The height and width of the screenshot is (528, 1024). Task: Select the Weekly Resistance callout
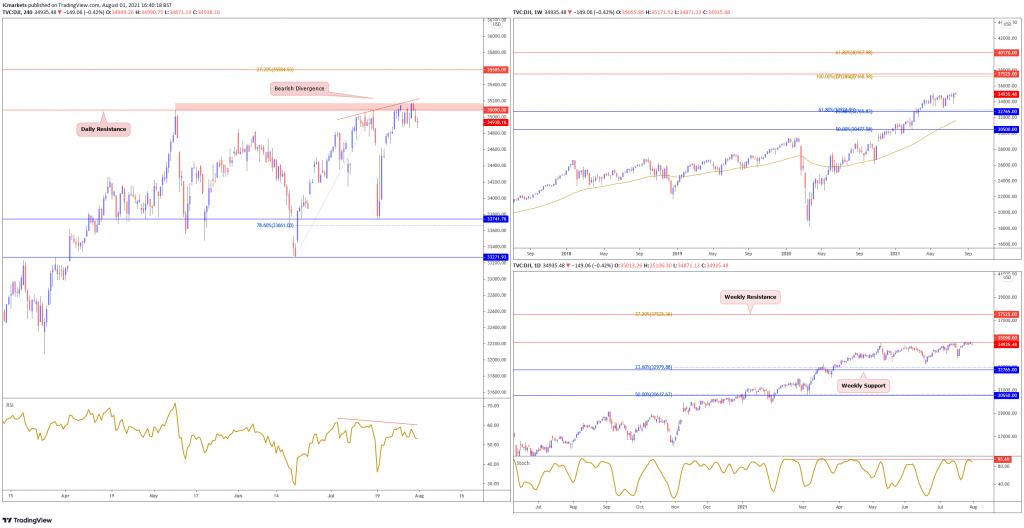pos(750,297)
